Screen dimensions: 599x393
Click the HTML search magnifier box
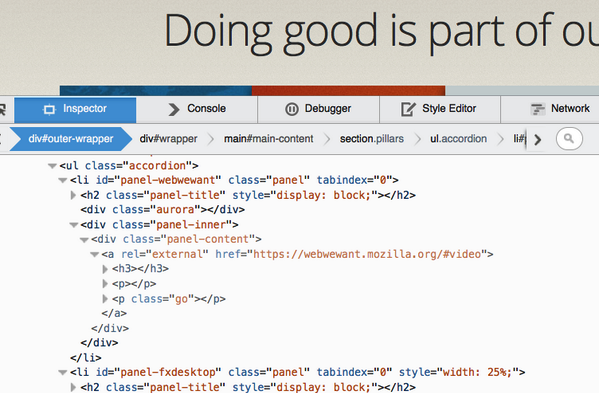(569, 139)
